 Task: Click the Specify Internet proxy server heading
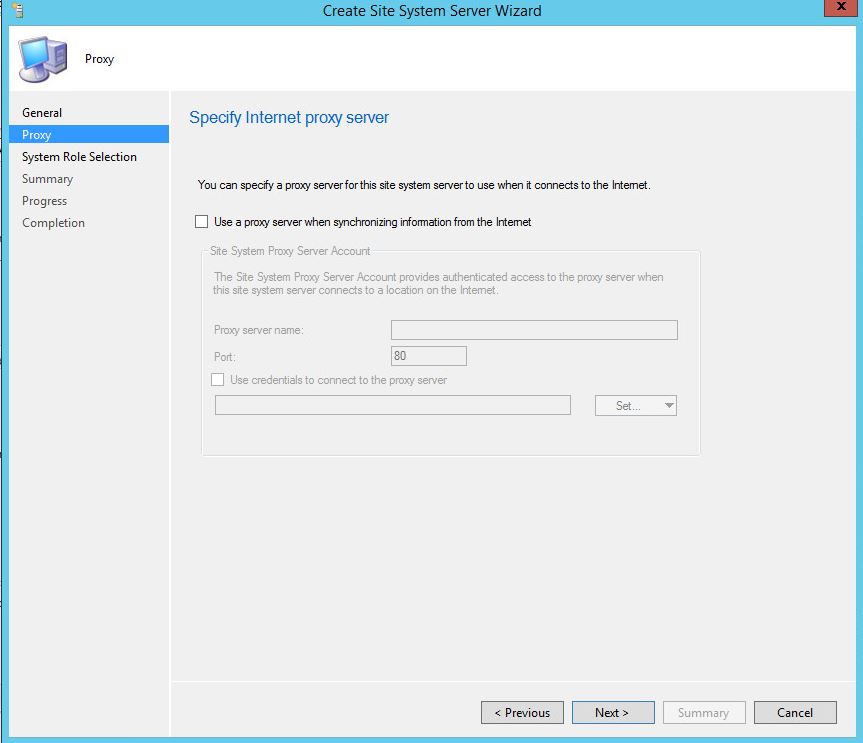point(288,117)
